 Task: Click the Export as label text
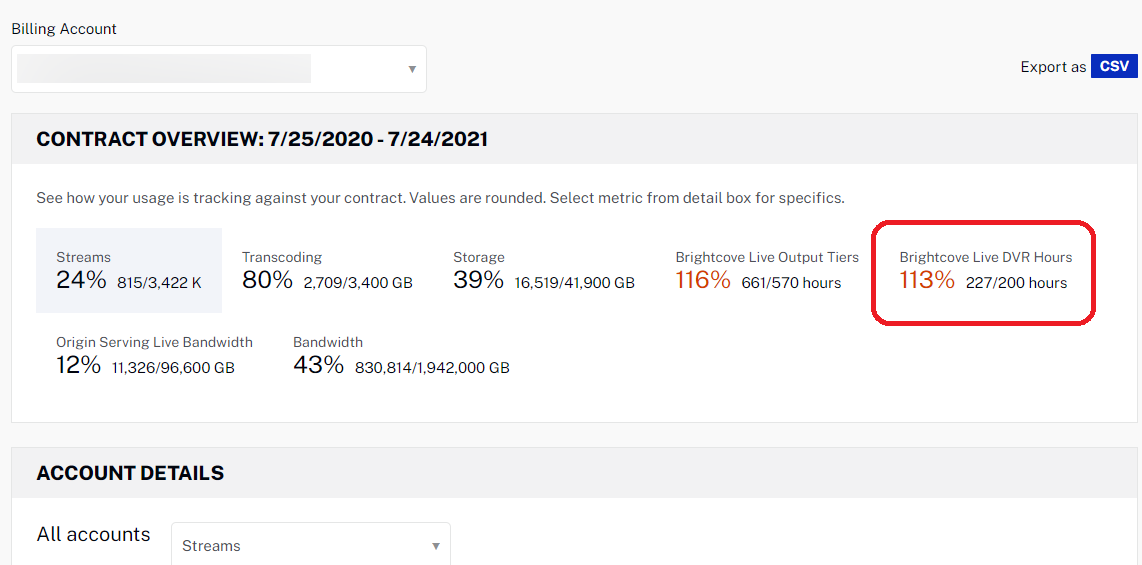pyautogui.click(x=1052, y=67)
